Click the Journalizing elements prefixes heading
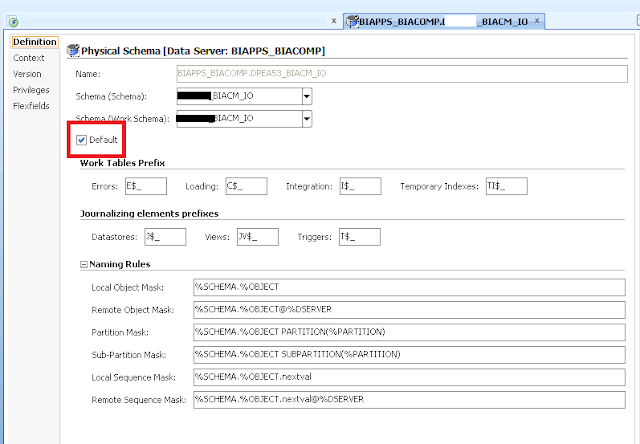The image size is (640, 444). point(149,214)
